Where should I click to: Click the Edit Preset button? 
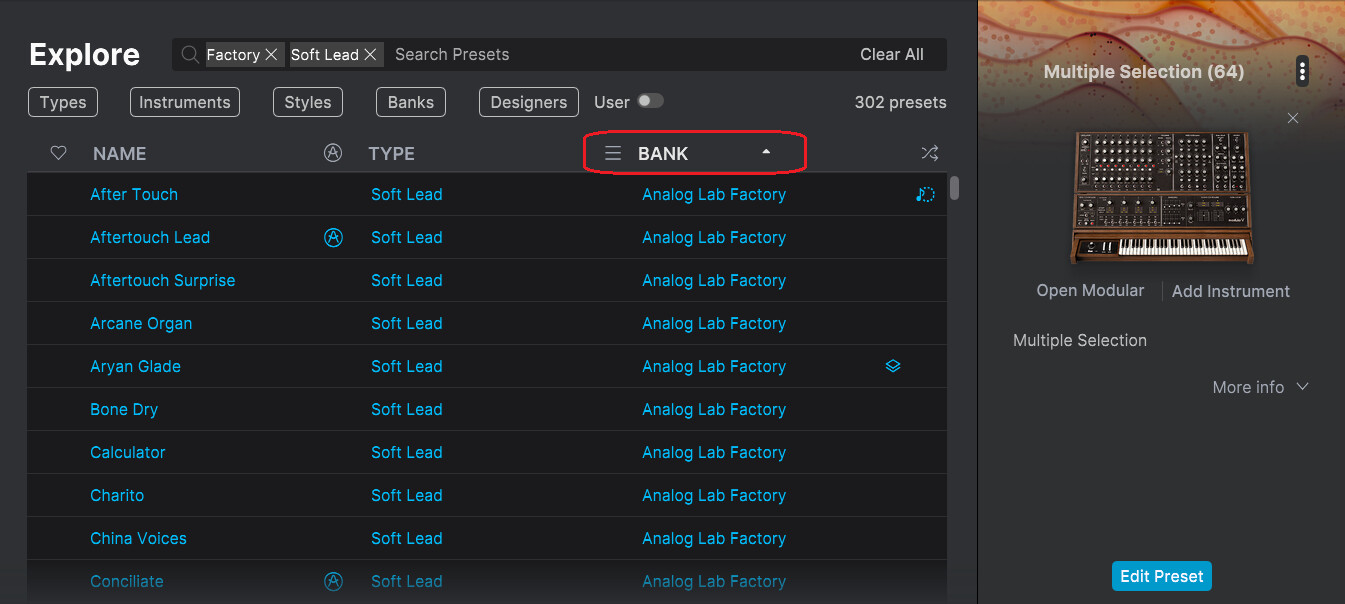tap(1162, 577)
